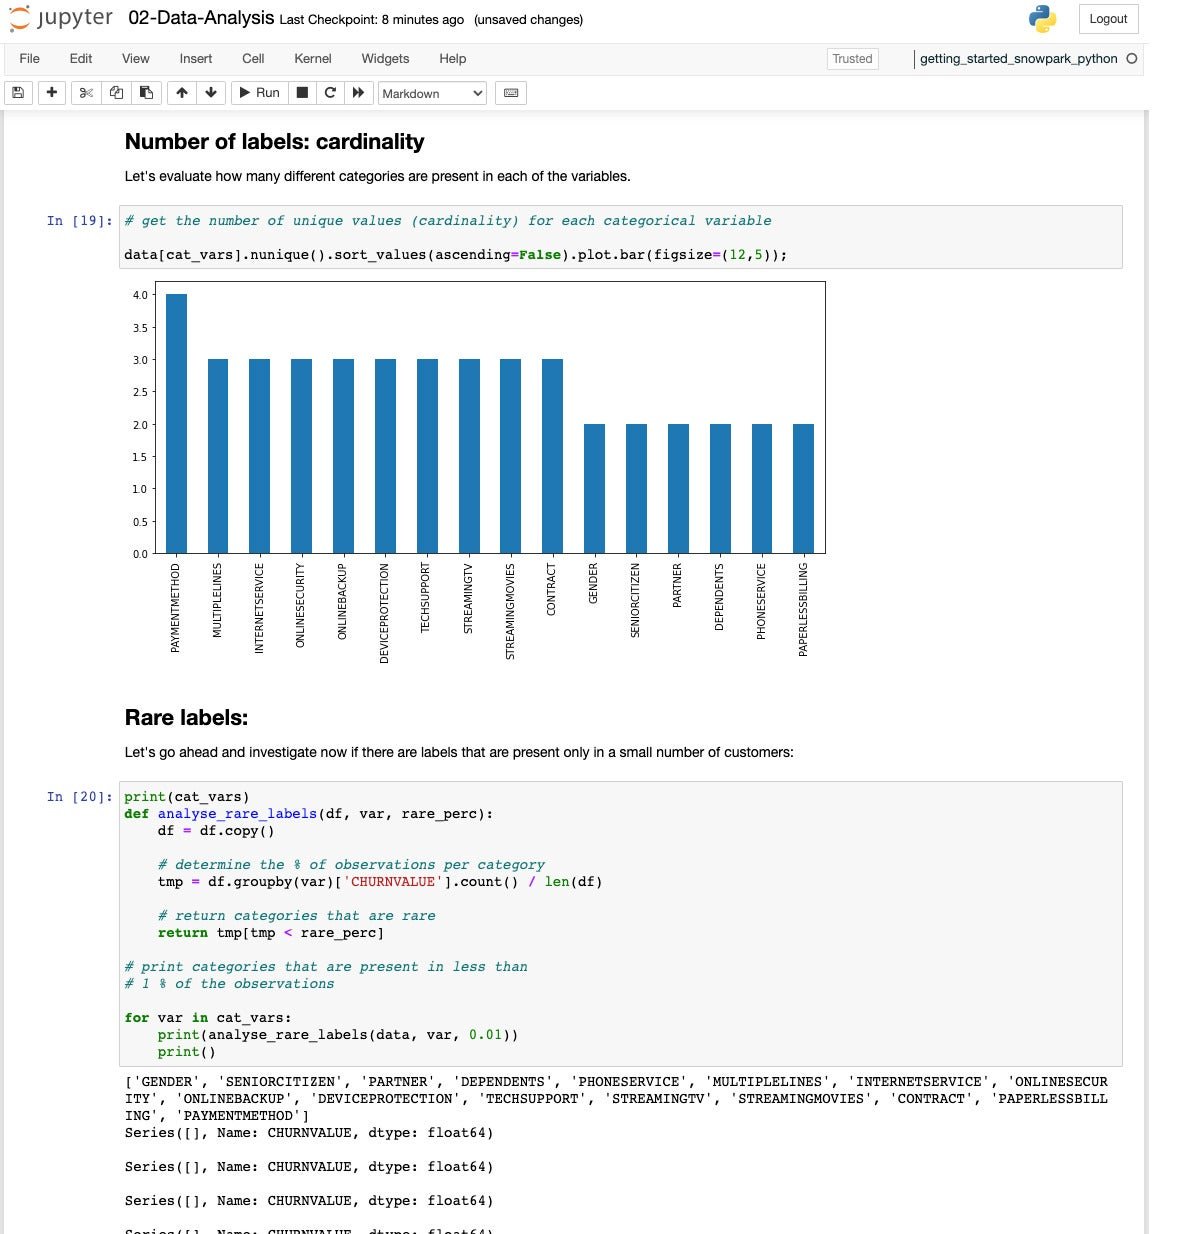
Task: Move selected cell down arrow
Action: [211, 93]
